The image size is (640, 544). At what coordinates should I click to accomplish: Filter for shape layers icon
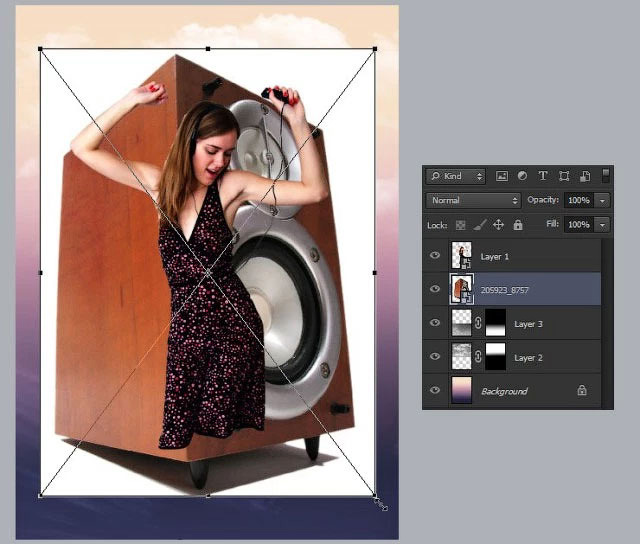point(564,176)
